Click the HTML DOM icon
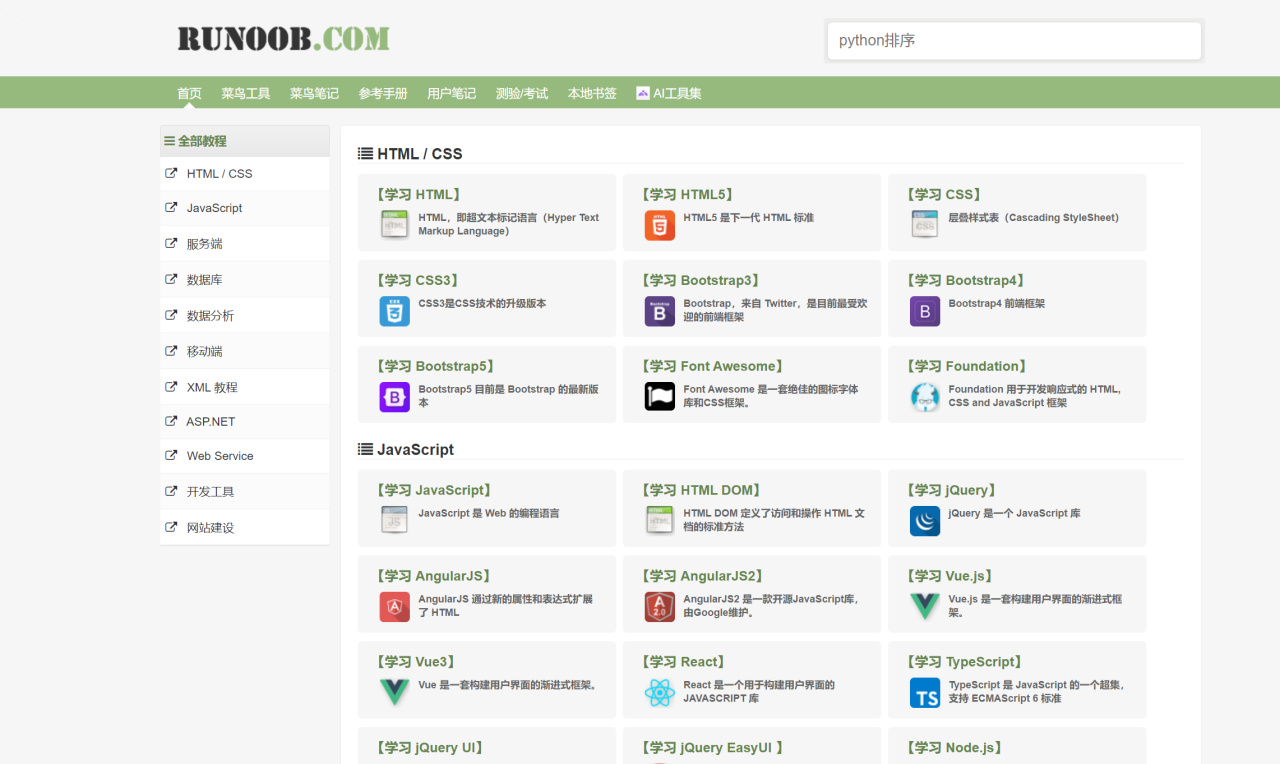Screen dimensions: 1280x764 coord(659,521)
